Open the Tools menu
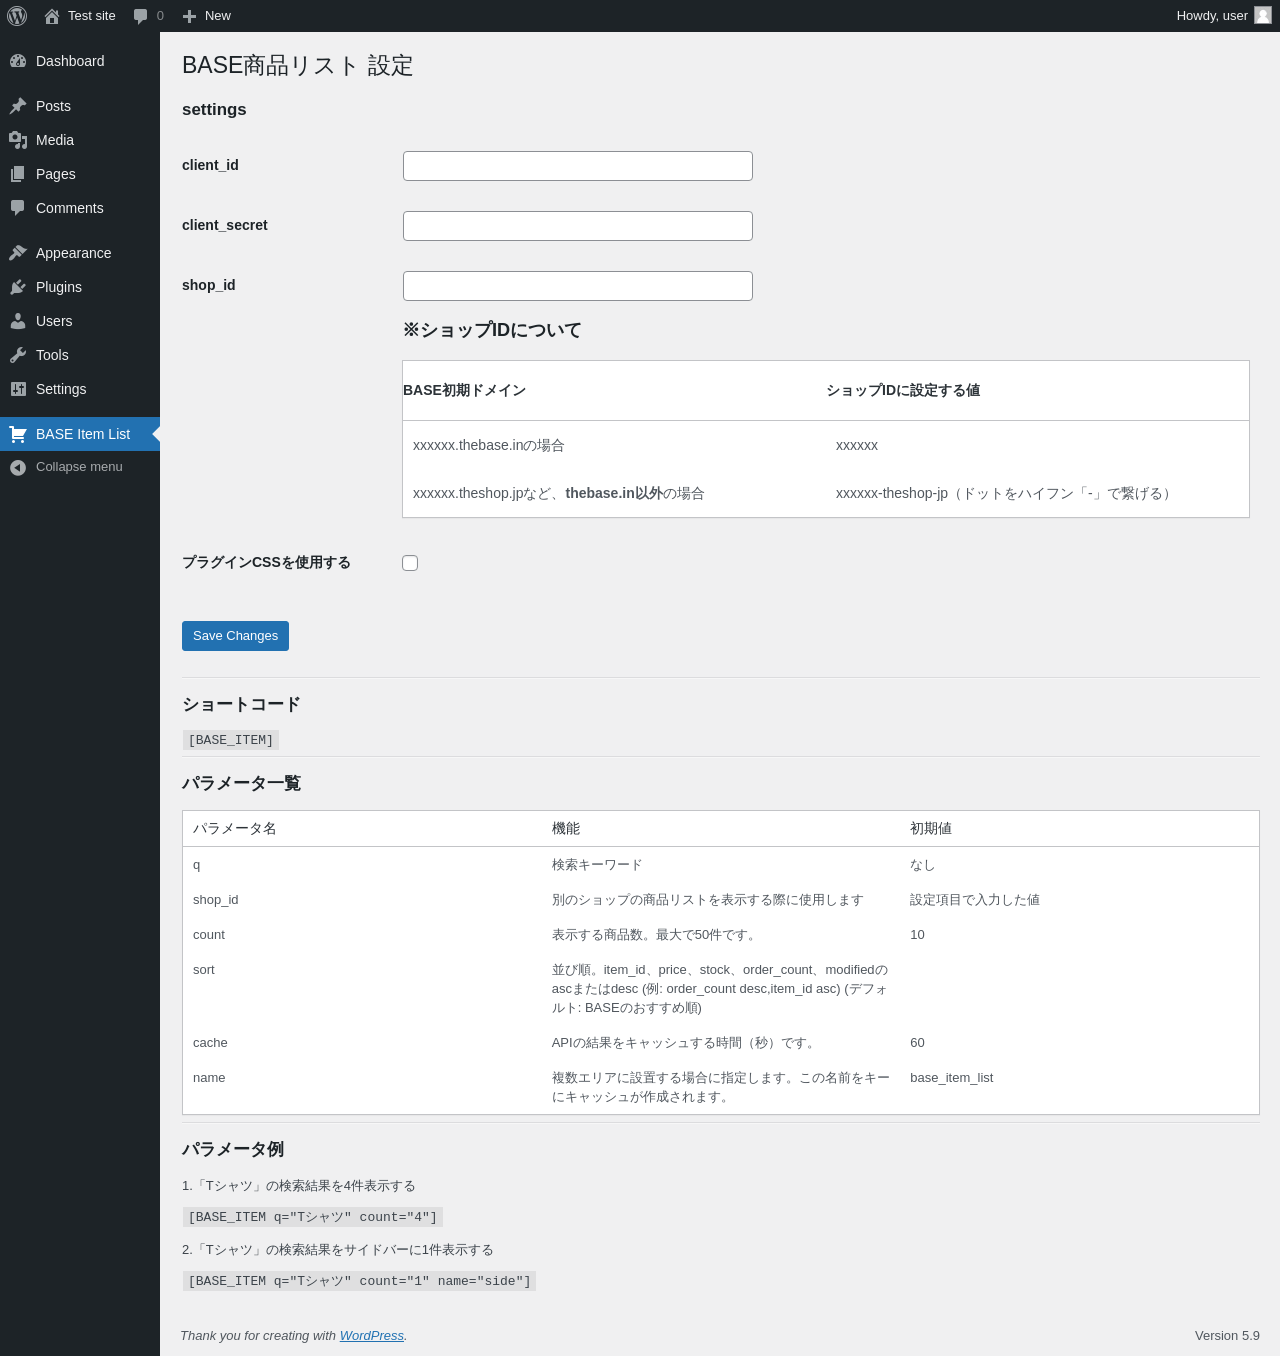1280x1356 pixels. click(80, 355)
